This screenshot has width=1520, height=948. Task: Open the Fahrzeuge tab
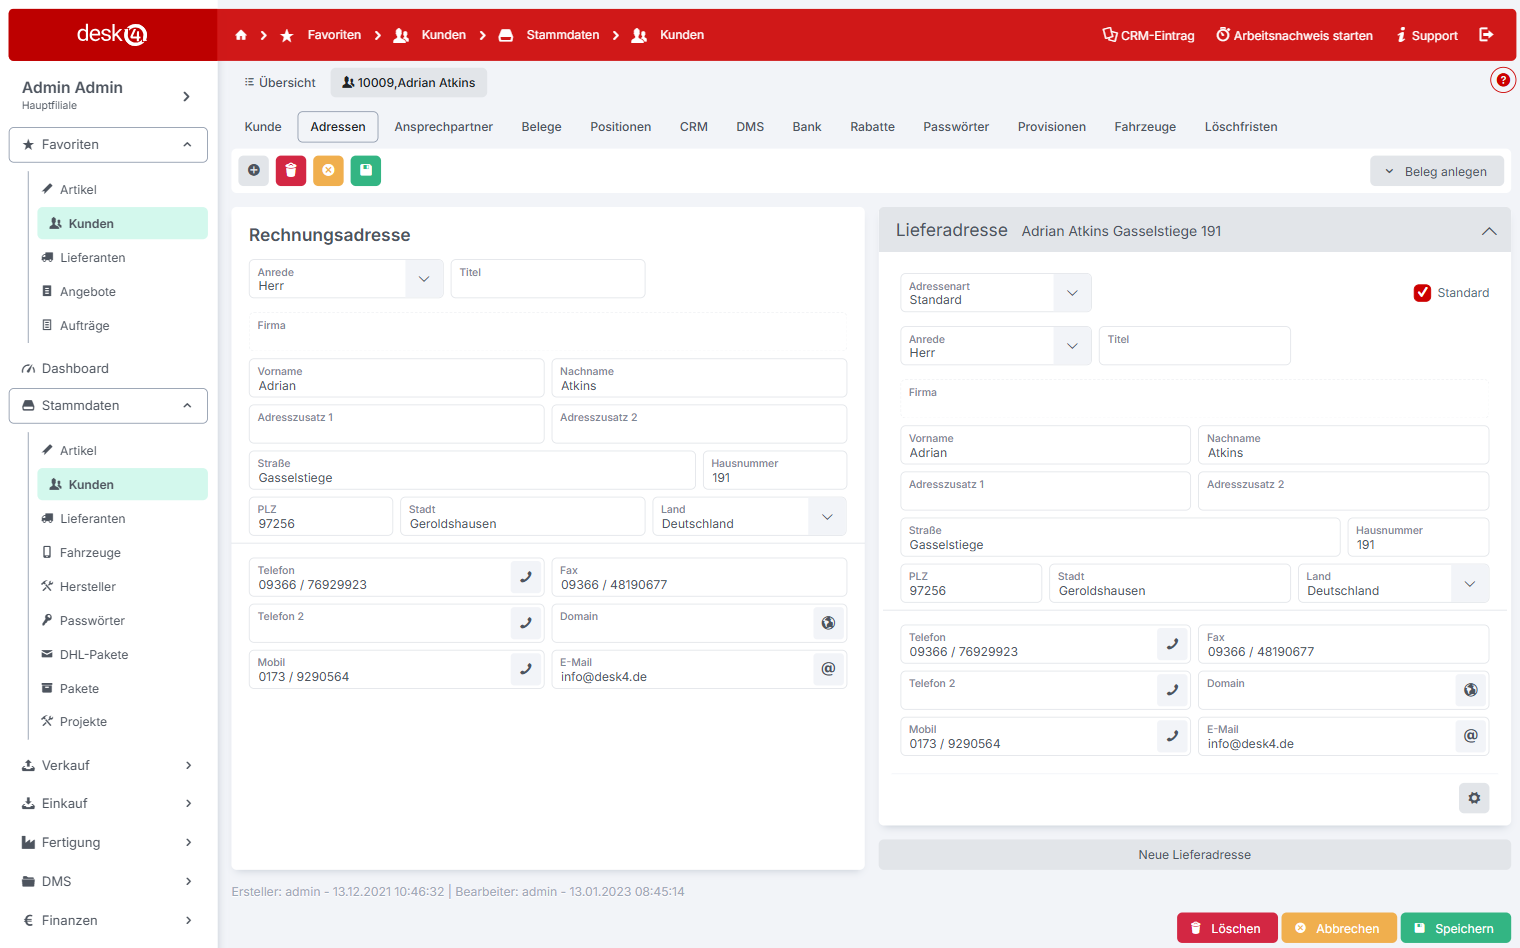pyautogui.click(x=1144, y=127)
